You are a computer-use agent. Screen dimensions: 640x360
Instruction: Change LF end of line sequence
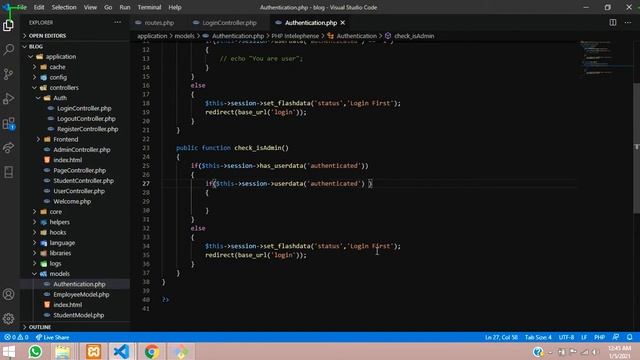[x=584, y=338]
